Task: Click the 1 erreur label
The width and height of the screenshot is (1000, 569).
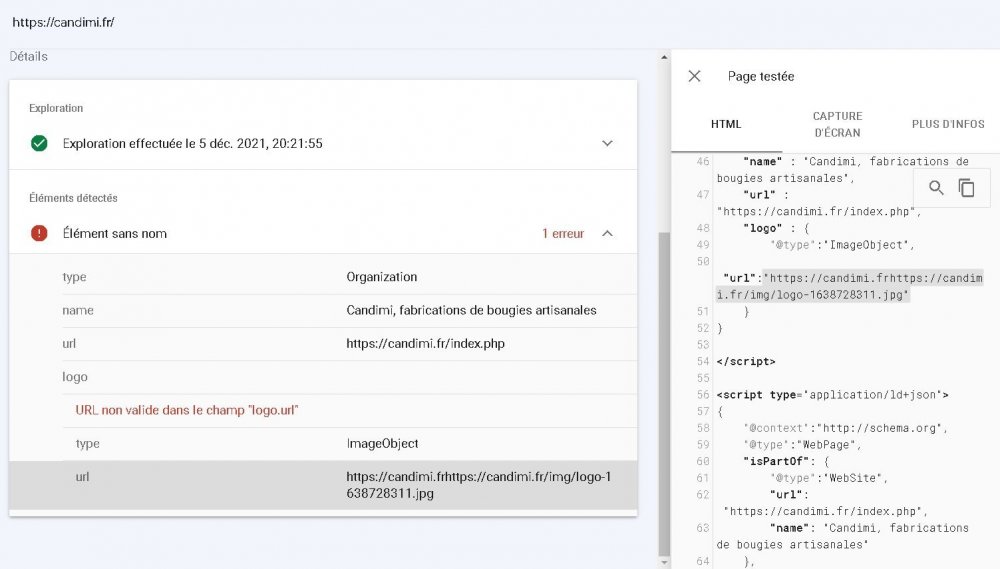Action: (563, 233)
